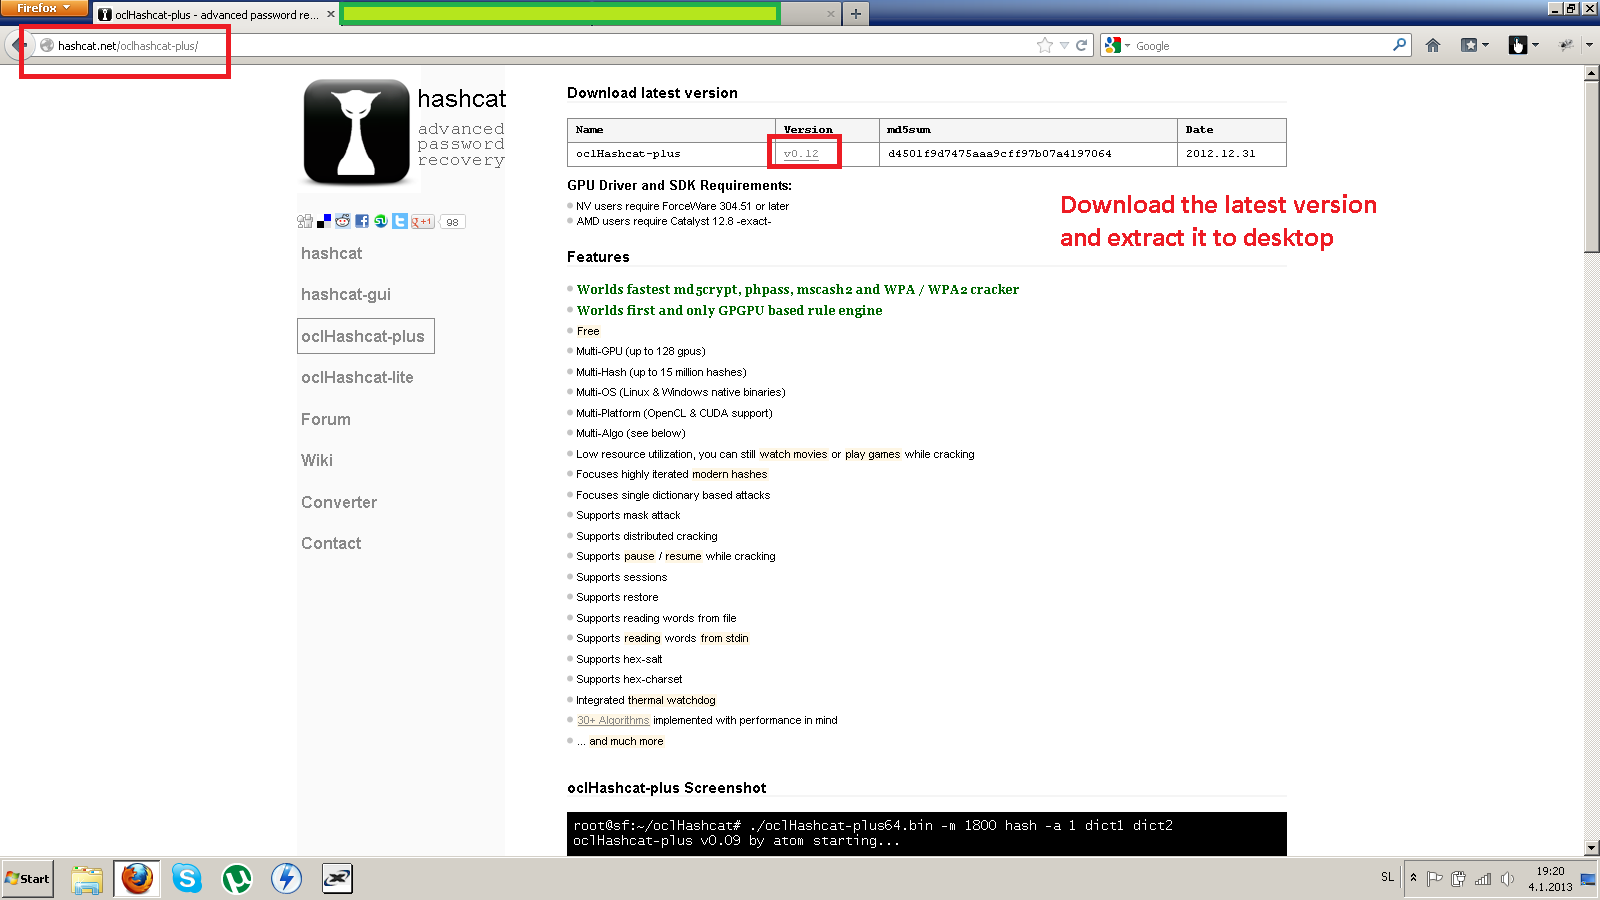Viewport: 1600px width, 900px height.
Task: Click into the Google search box
Action: click(1262, 46)
